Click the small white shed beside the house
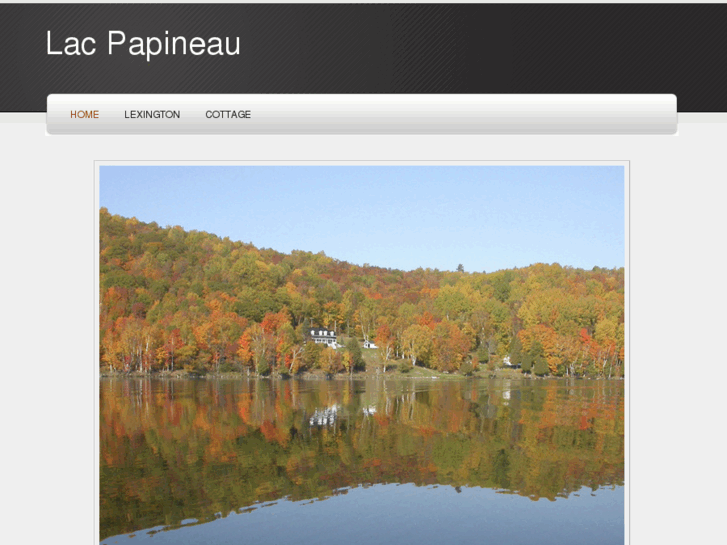This screenshot has width=727, height=545. (370, 345)
